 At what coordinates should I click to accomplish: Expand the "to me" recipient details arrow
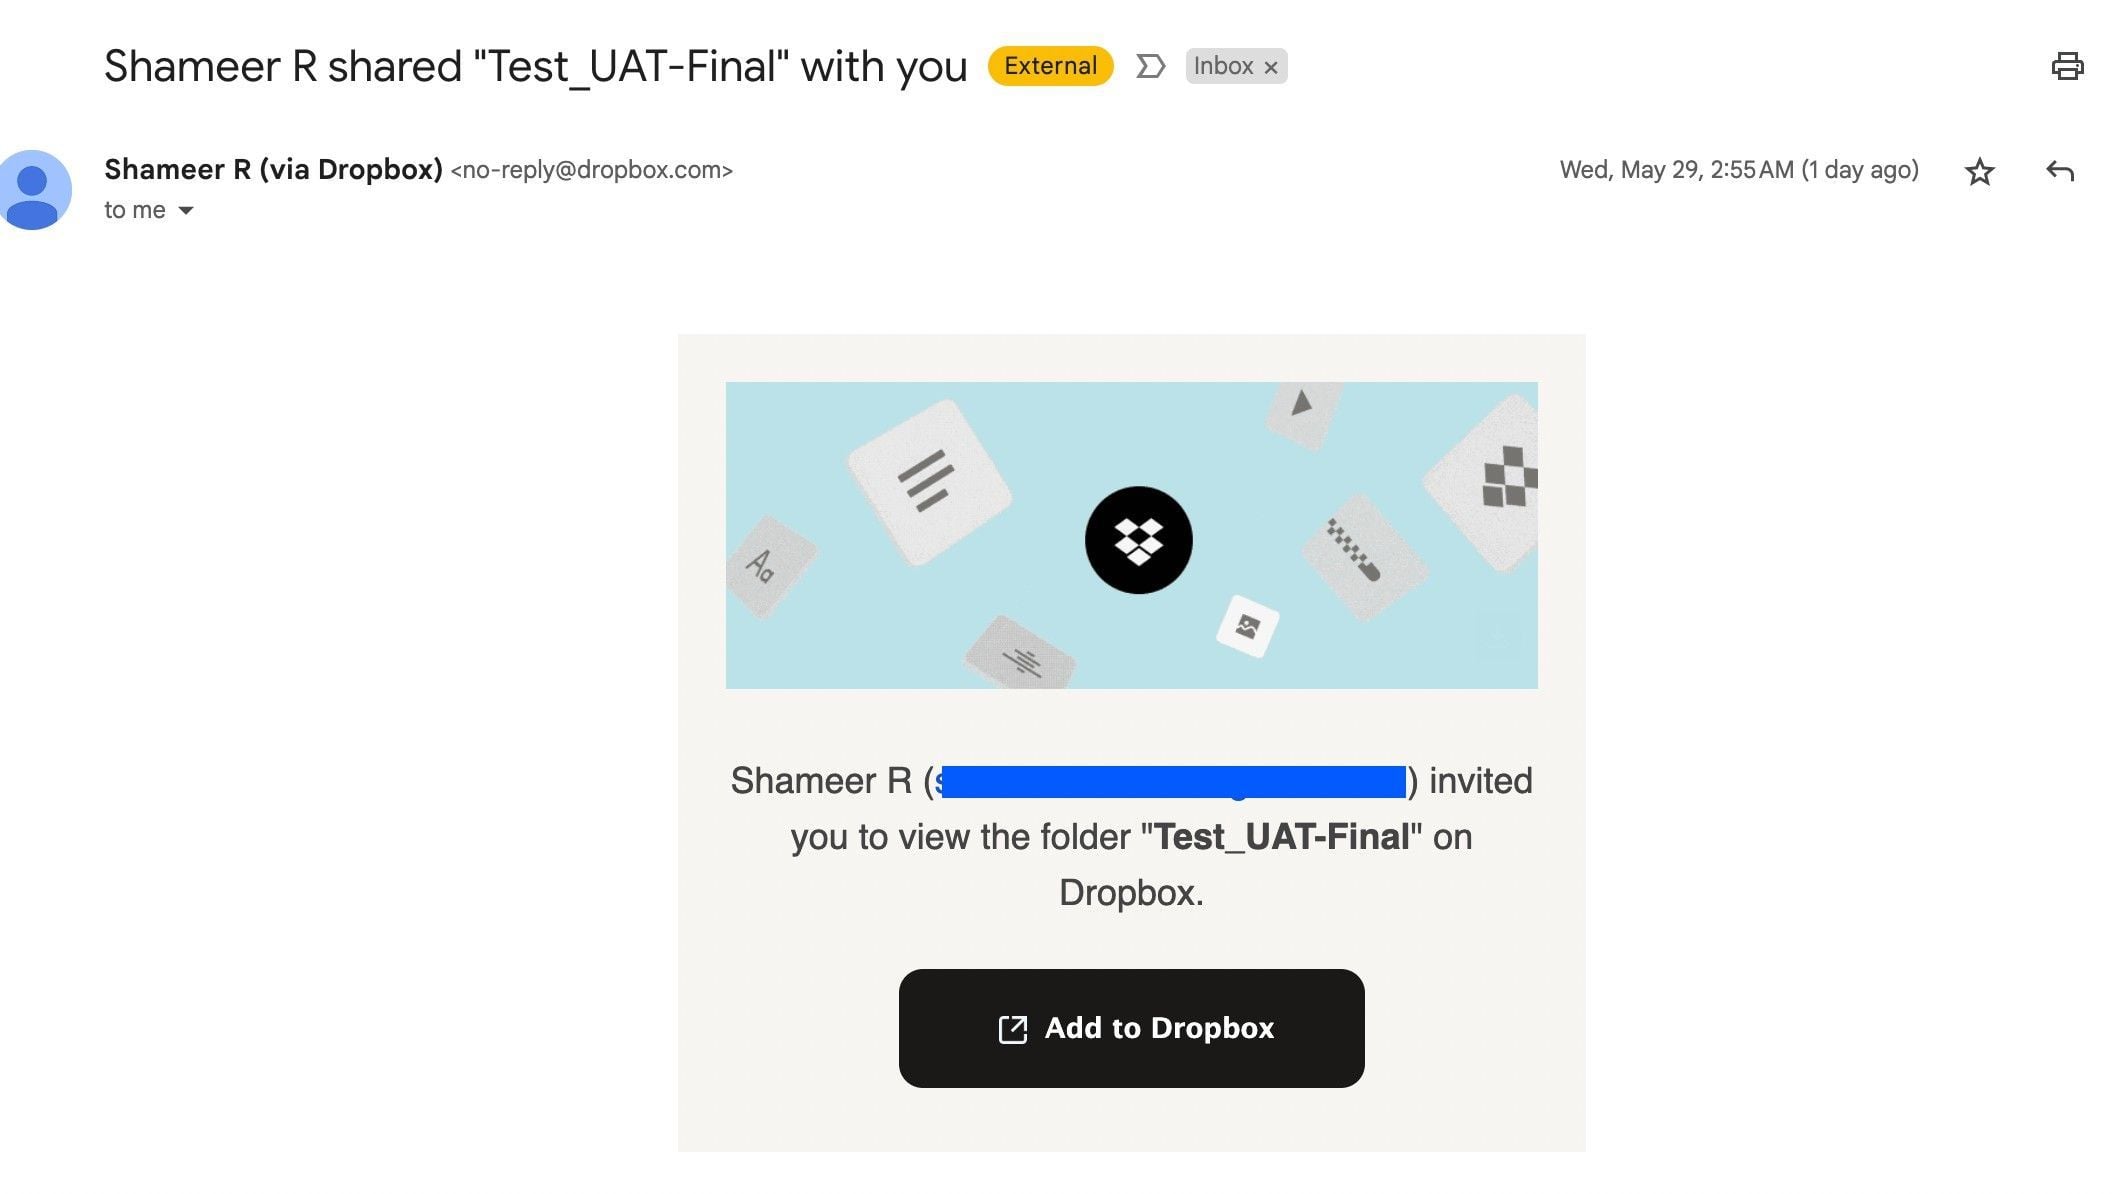tap(186, 210)
